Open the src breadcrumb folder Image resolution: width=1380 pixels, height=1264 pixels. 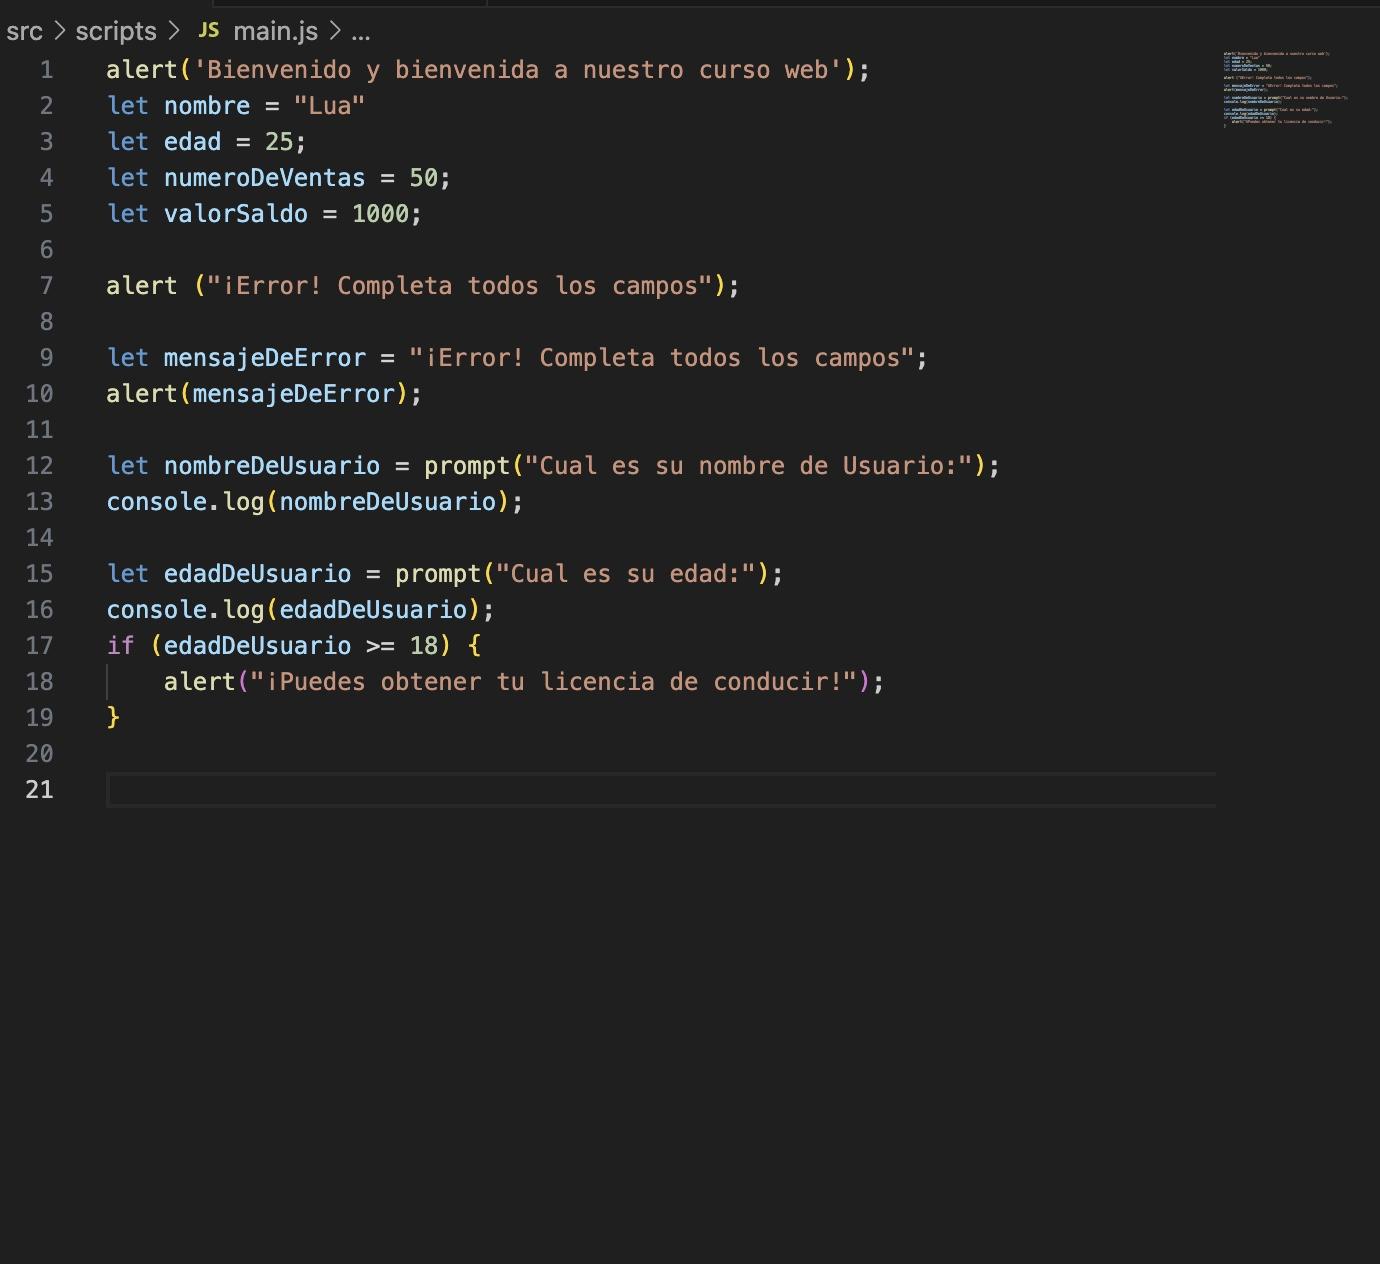pyautogui.click(x=24, y=31)
